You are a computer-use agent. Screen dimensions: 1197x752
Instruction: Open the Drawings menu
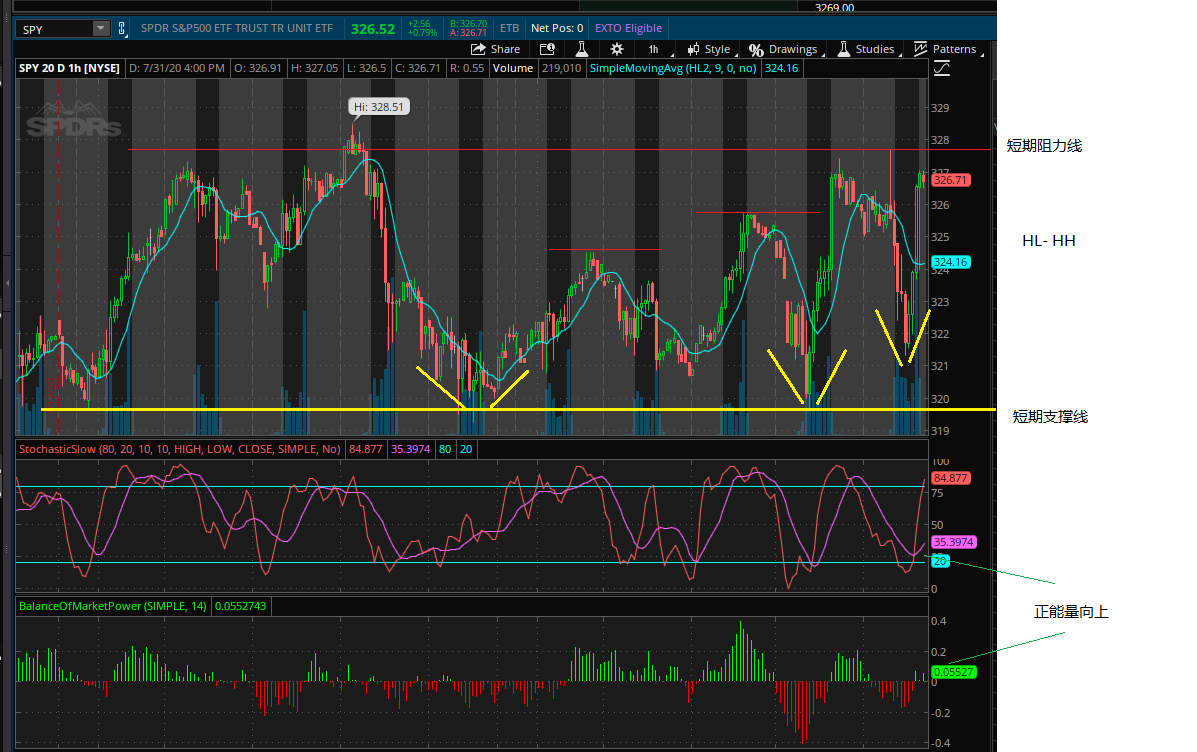[785, 49]
